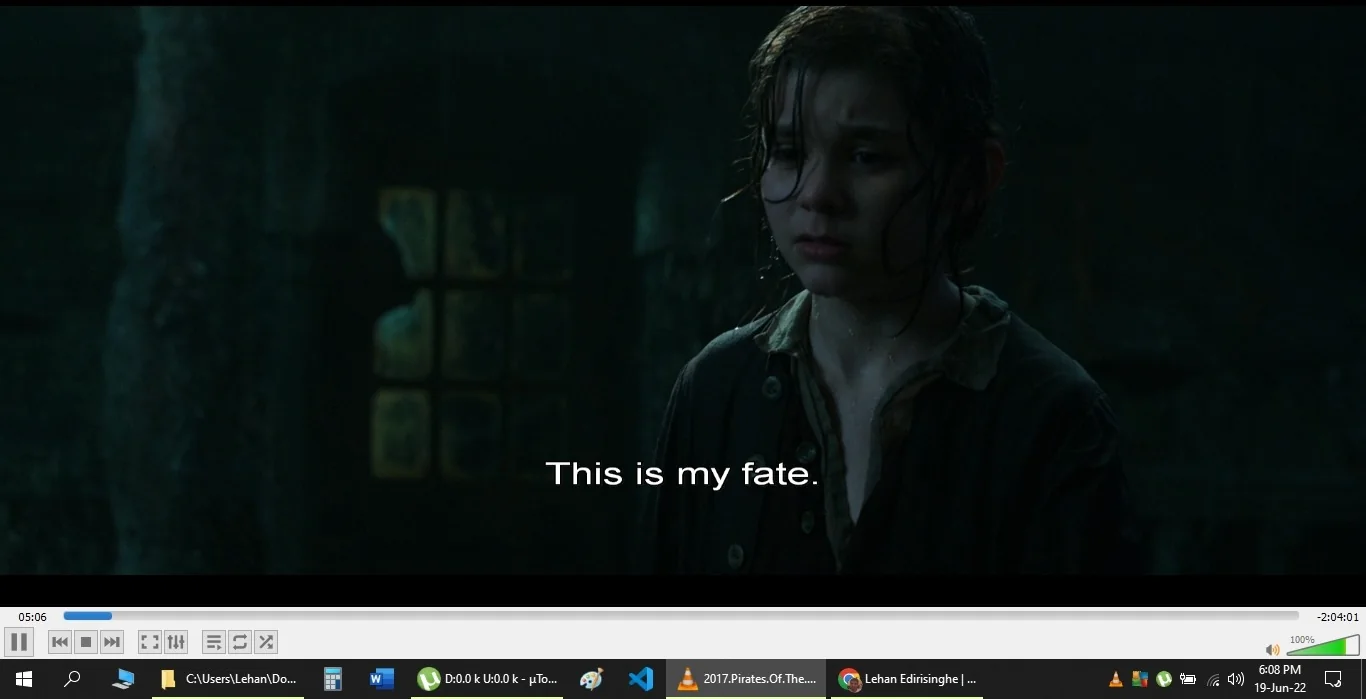Switch to the µTorrent taskbar window
The image size is (1366, 699).
coord(487,680)
